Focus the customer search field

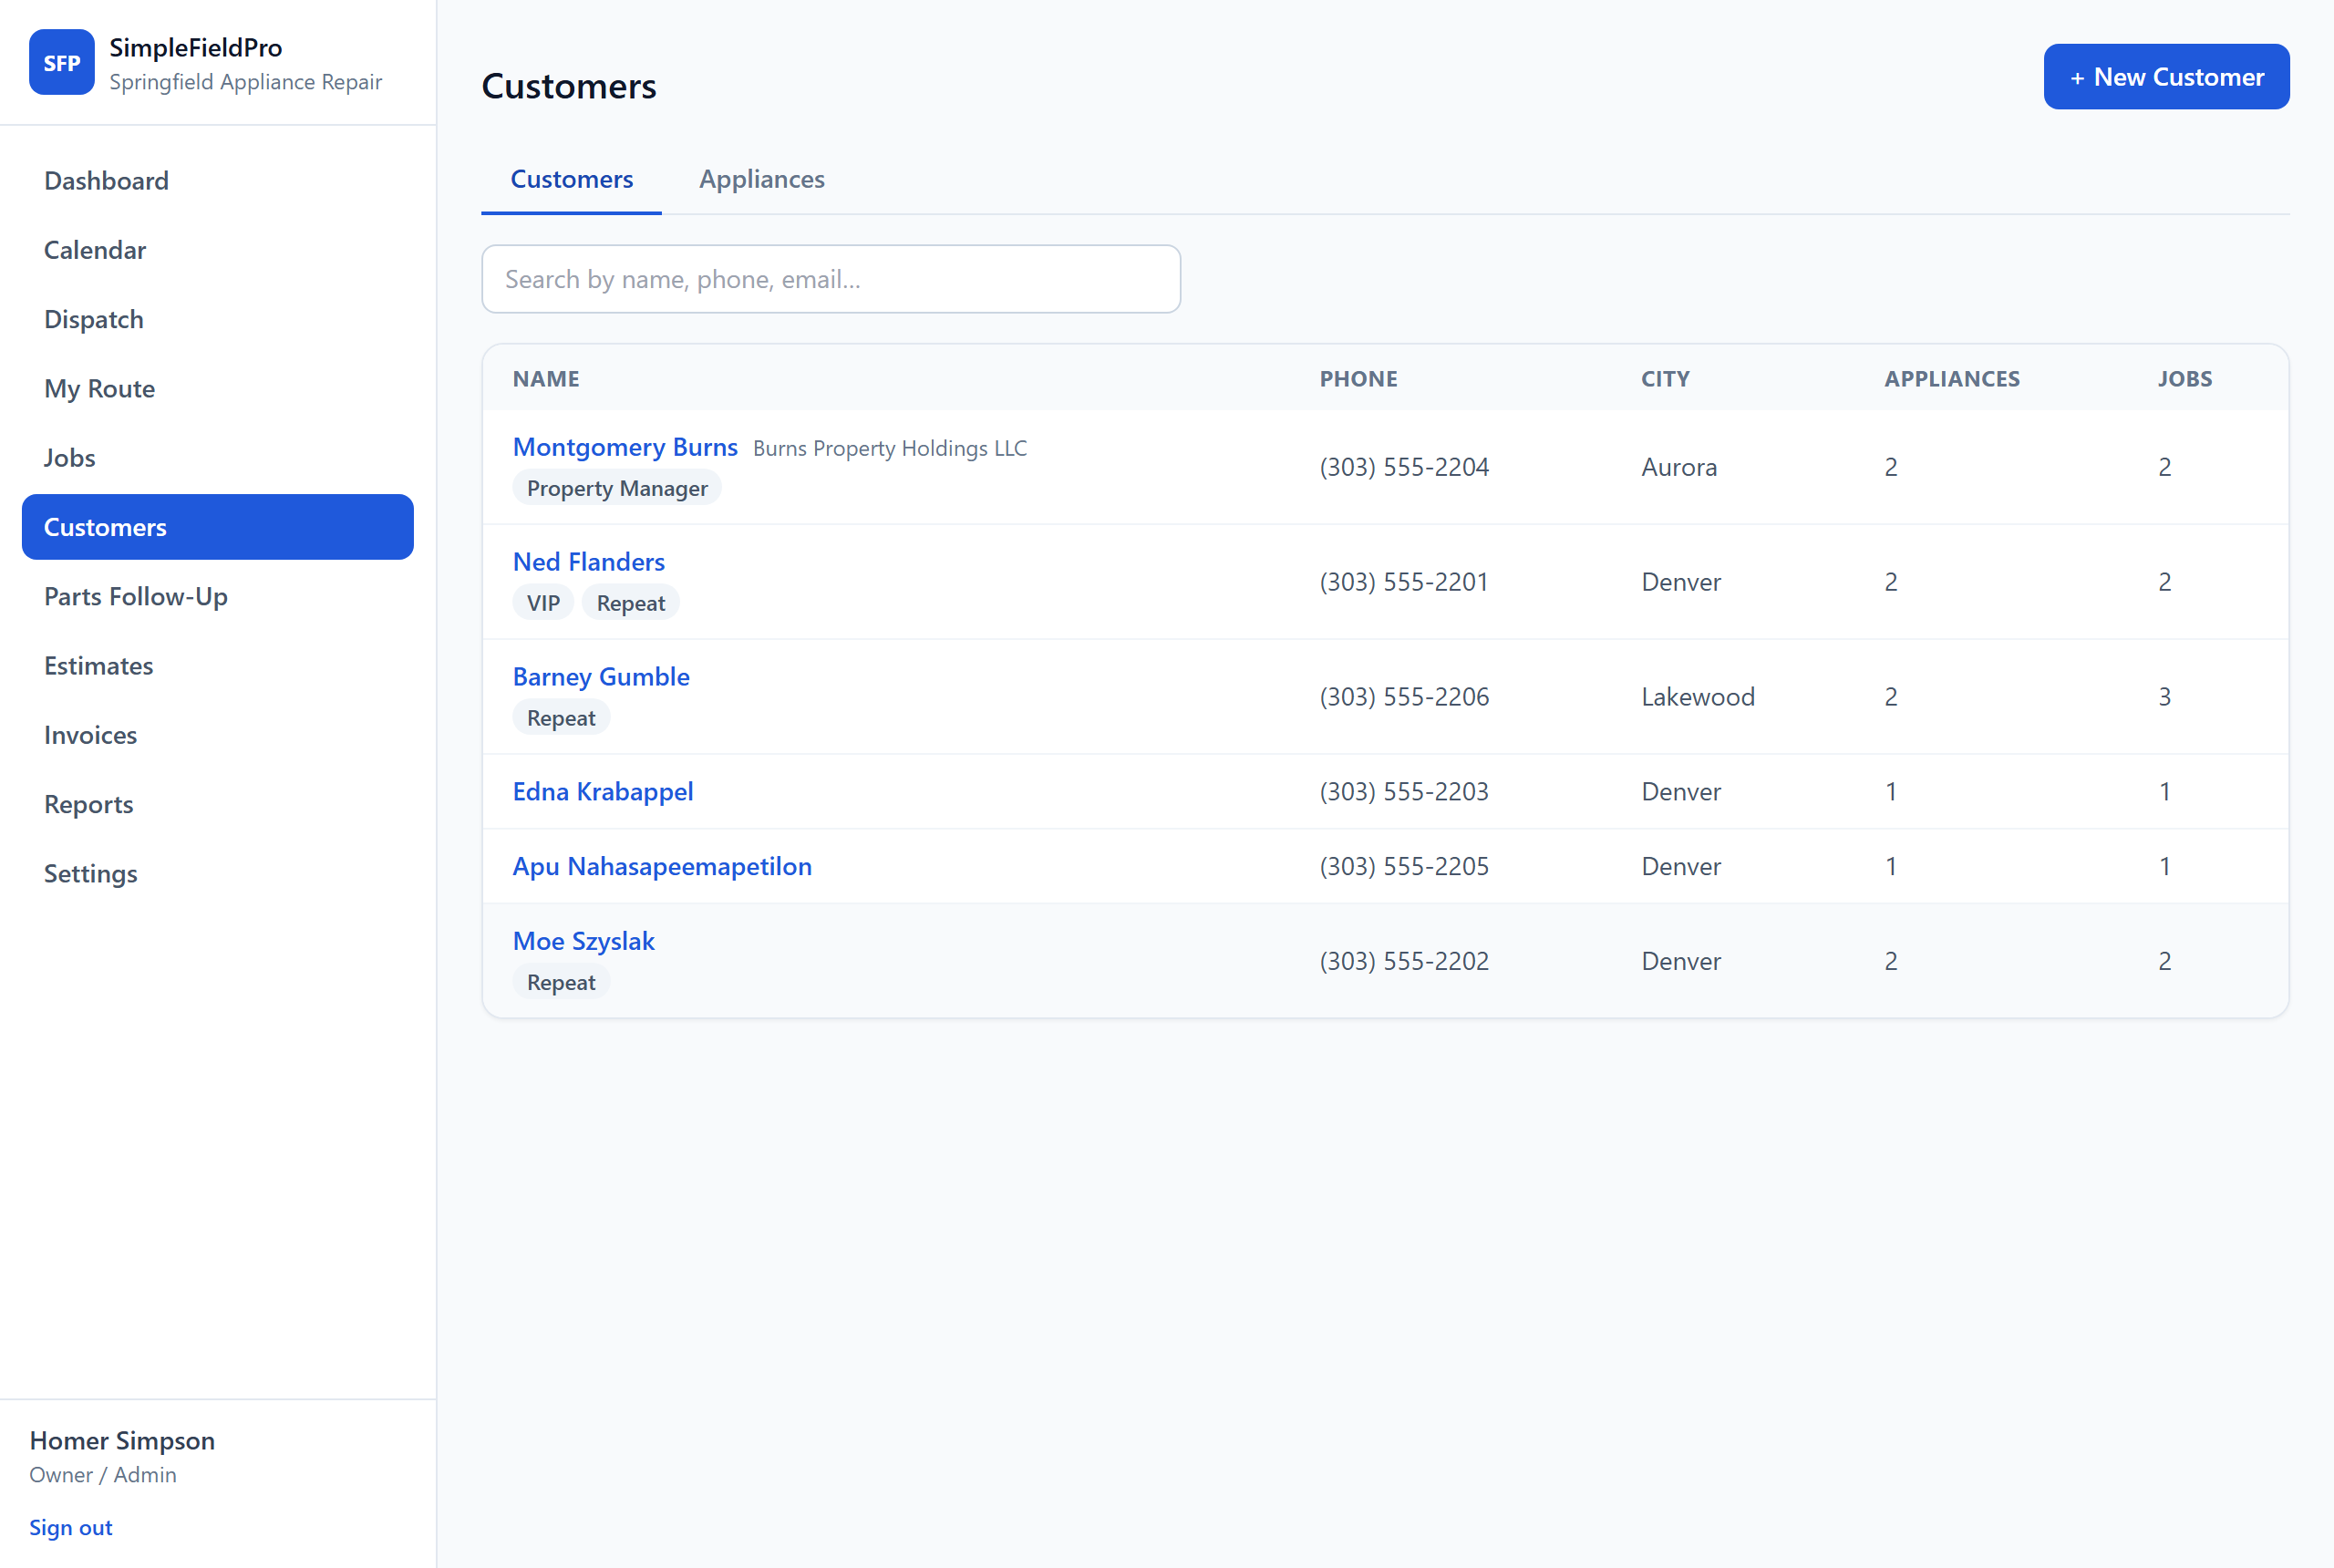click(830, 279)
